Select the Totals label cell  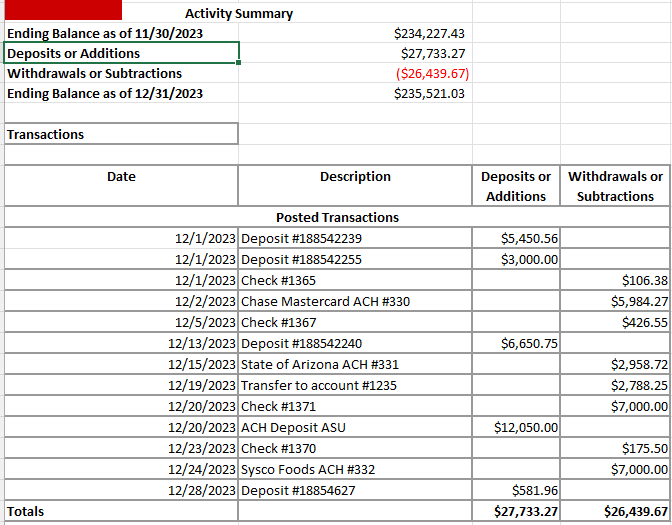click(x=121, y=511)
